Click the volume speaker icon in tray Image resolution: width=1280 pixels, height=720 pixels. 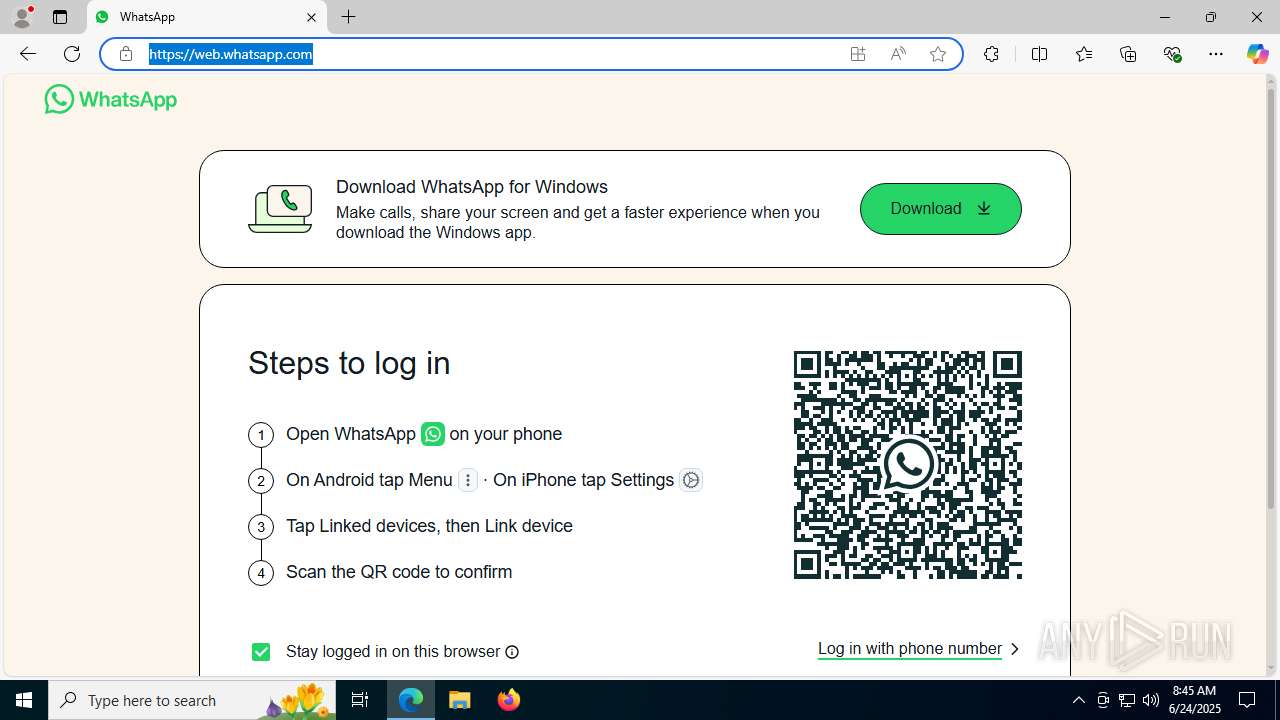[x=1151, y=700]
